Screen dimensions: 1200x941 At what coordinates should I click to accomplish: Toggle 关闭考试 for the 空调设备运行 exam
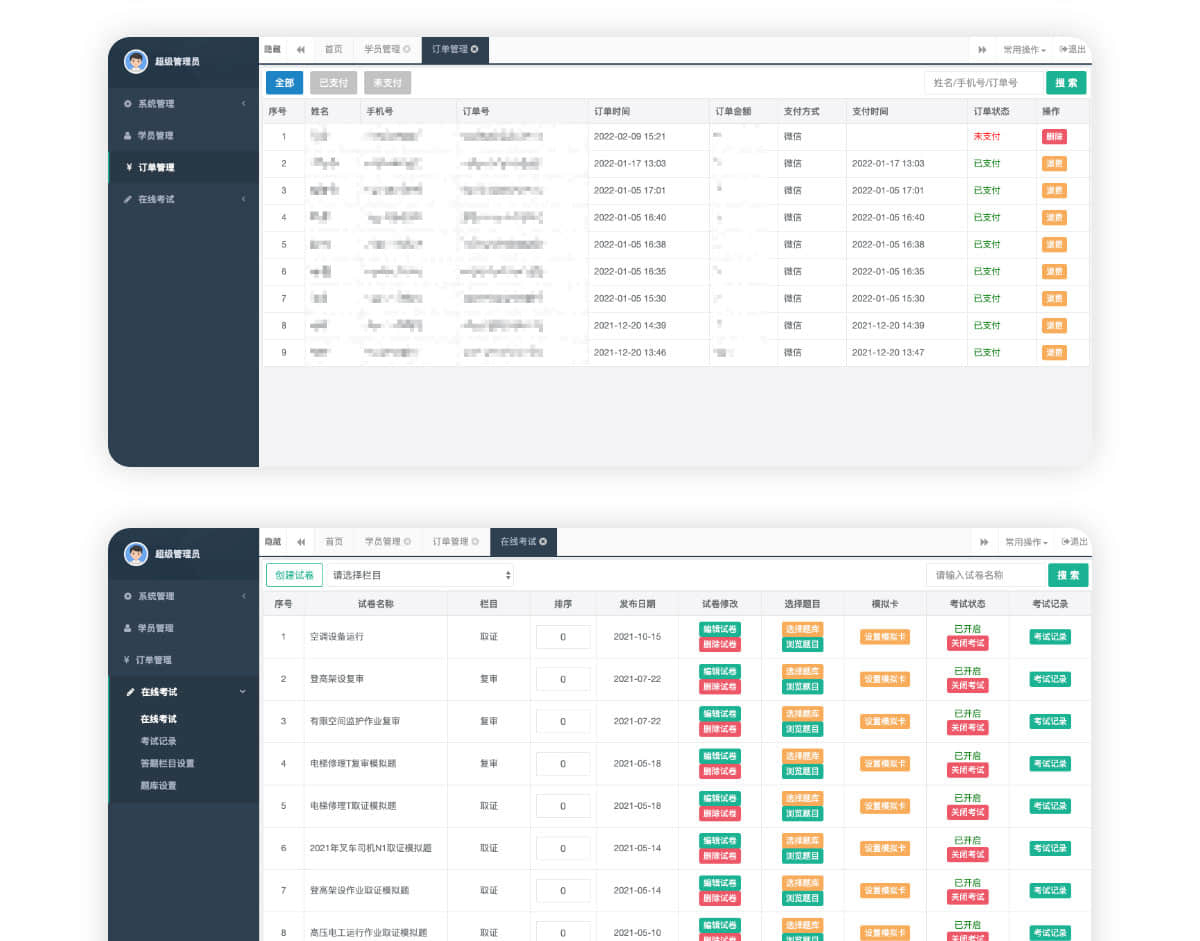click(x=967, y=644)
